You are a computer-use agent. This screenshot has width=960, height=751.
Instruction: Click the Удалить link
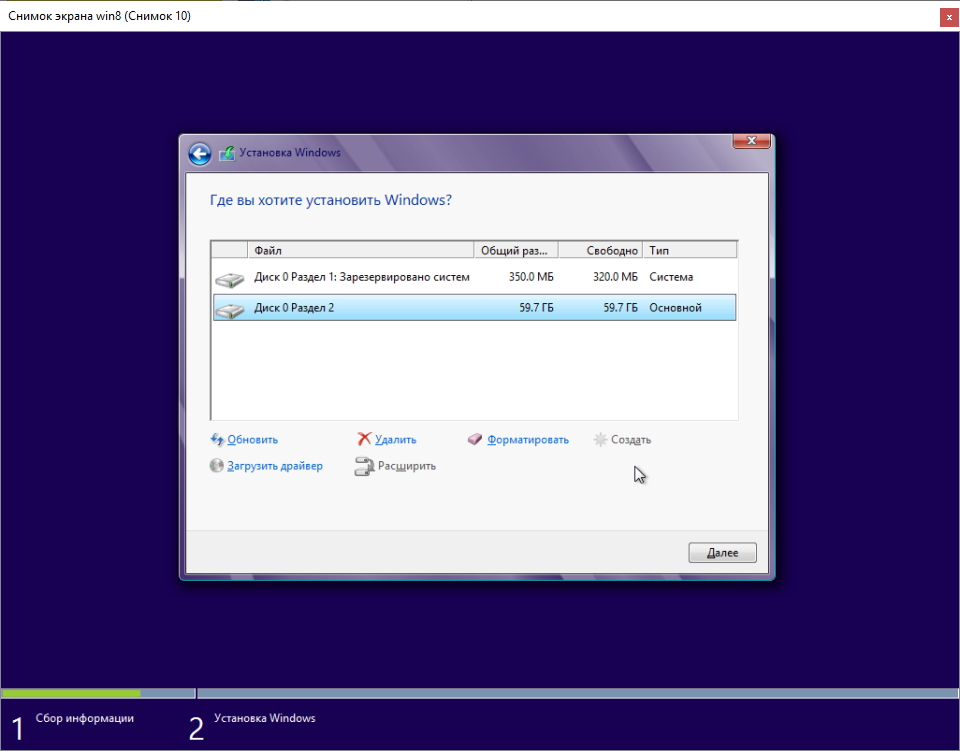pos(396,439)
